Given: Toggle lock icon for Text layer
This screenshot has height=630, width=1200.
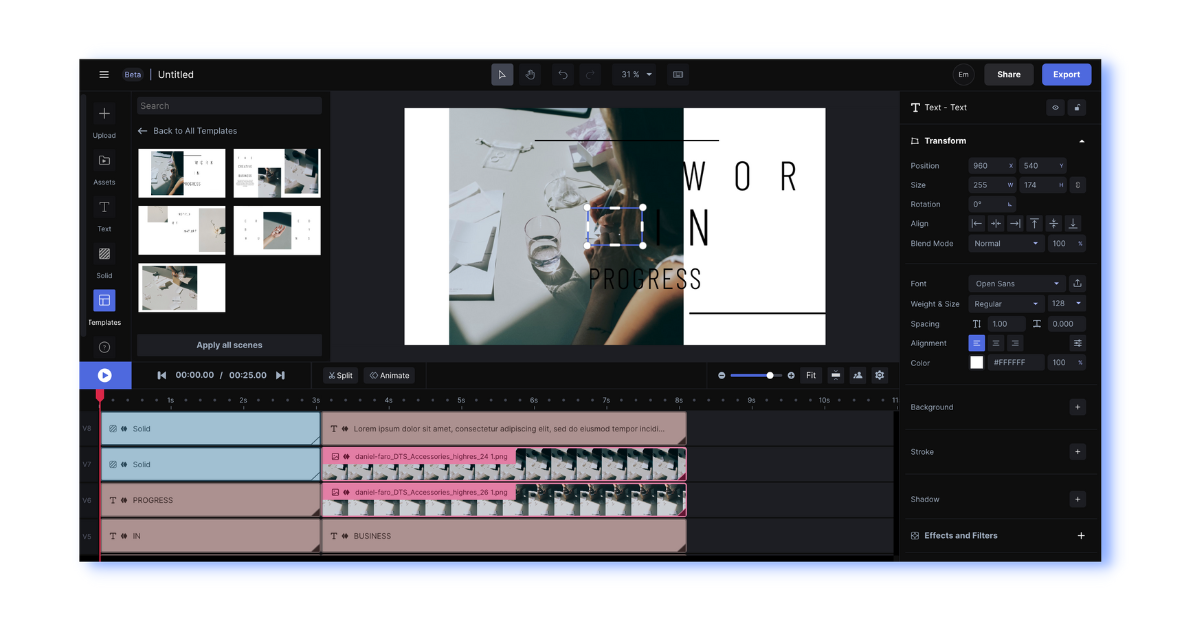Looking at the screenshot, I should pos(1077,107).
